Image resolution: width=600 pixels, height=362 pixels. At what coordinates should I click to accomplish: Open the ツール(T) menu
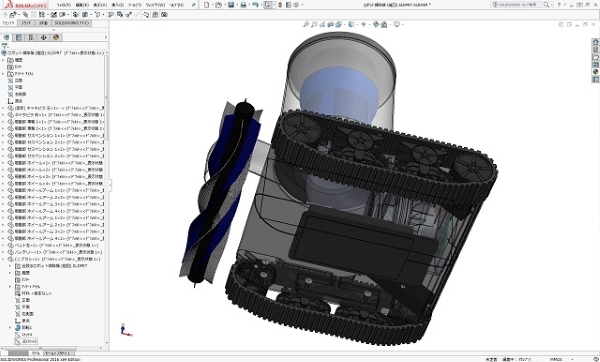click(x=134, y=5)
